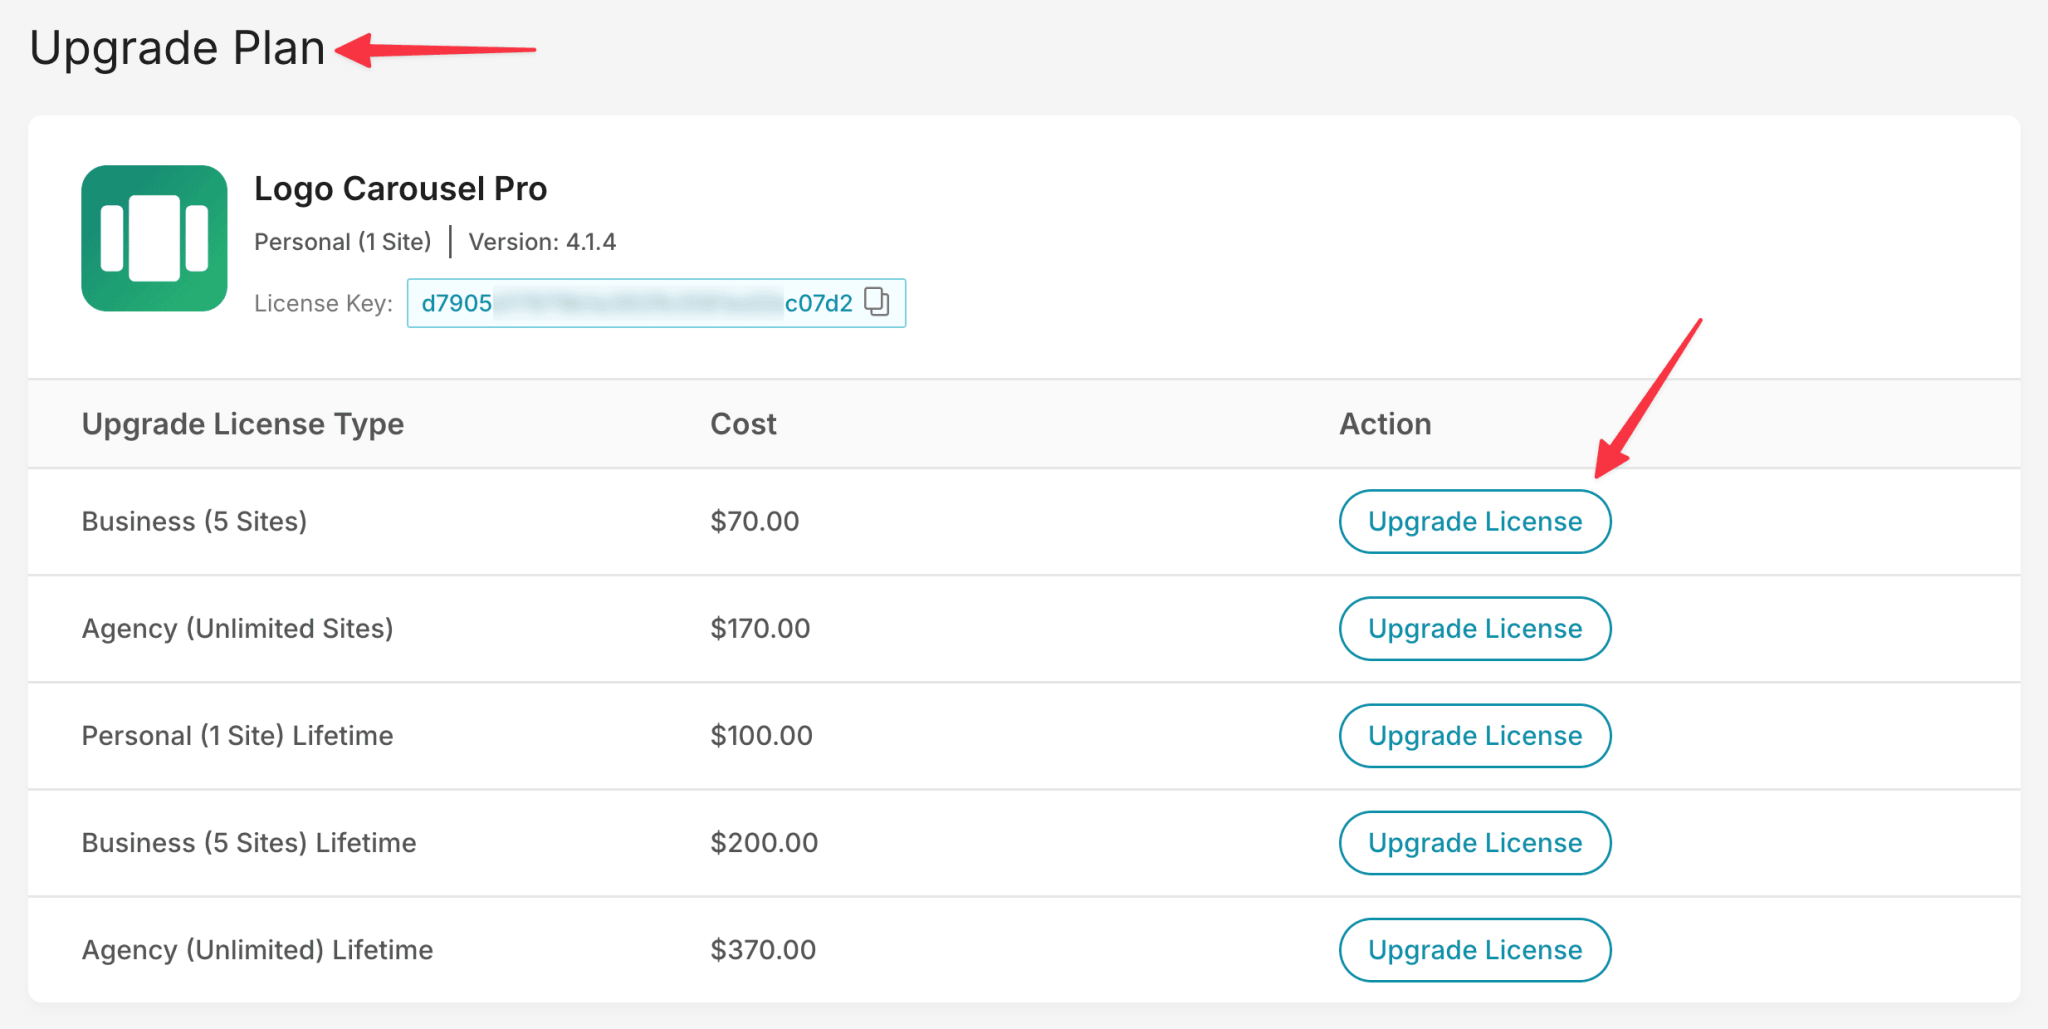Screen dimensions: 2048x1029
Task: Click the Agency (Unlimited) Lifetime row label
Action: click(x=257, y=949)
